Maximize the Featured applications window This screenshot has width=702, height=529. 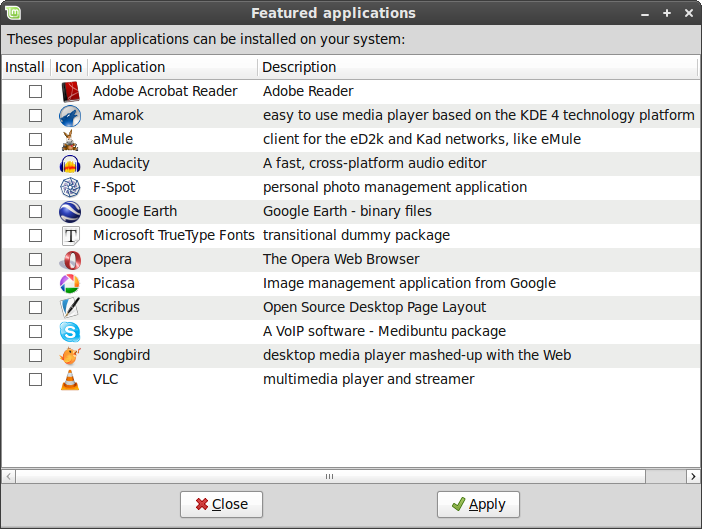667,13
